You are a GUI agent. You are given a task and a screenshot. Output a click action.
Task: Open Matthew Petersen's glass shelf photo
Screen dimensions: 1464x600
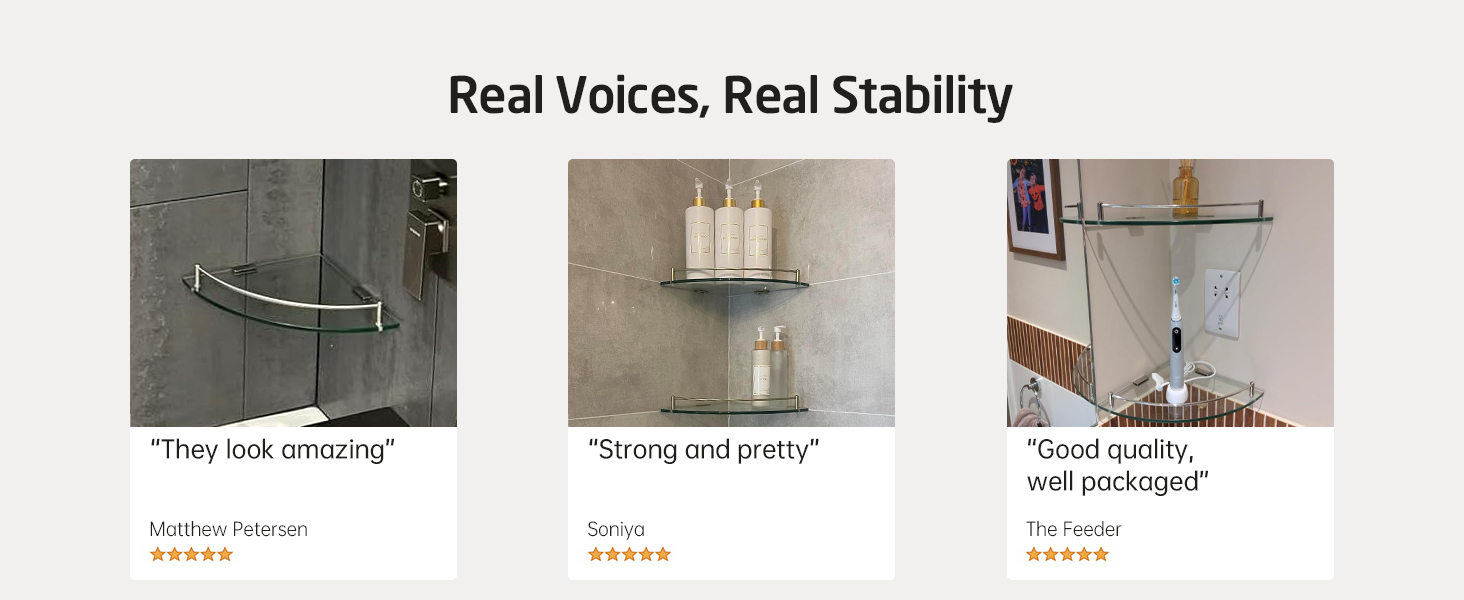pyautogui.click(x=293, y=292)
